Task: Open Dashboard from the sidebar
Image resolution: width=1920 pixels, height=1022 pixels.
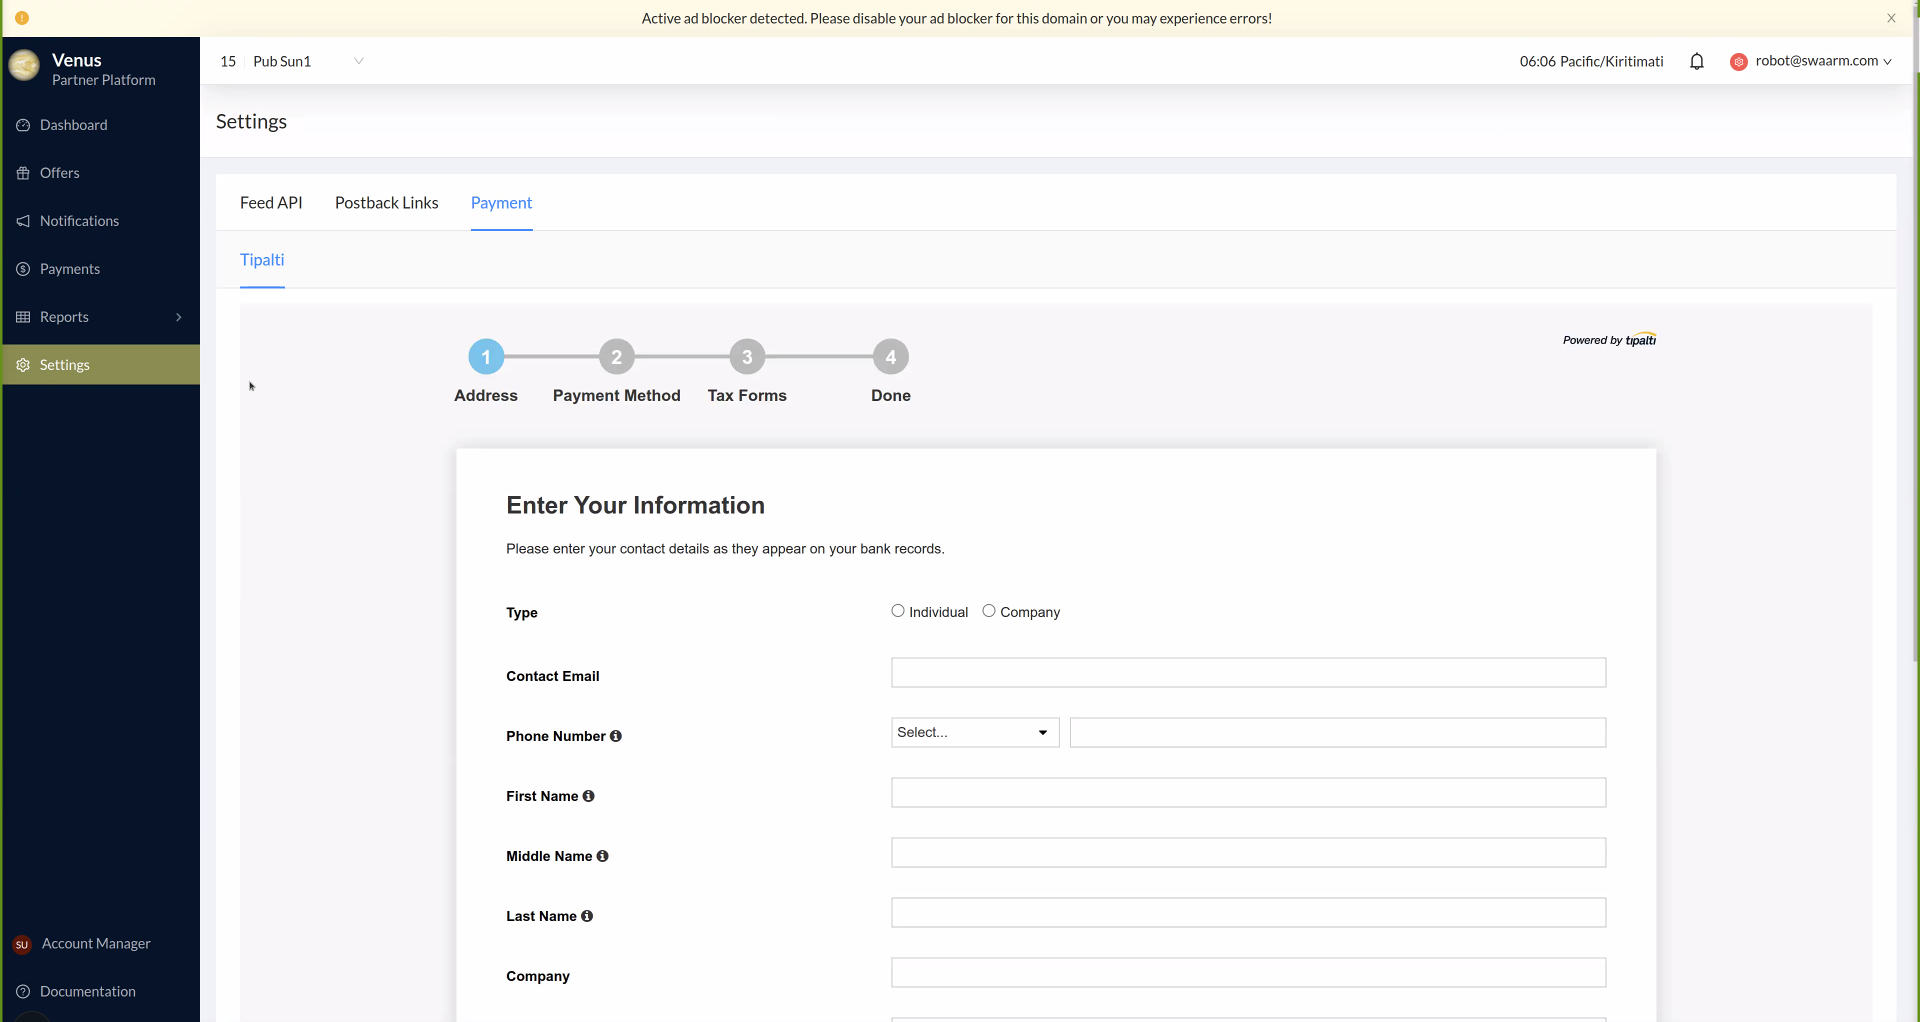Action: click(x=73, y=125)
